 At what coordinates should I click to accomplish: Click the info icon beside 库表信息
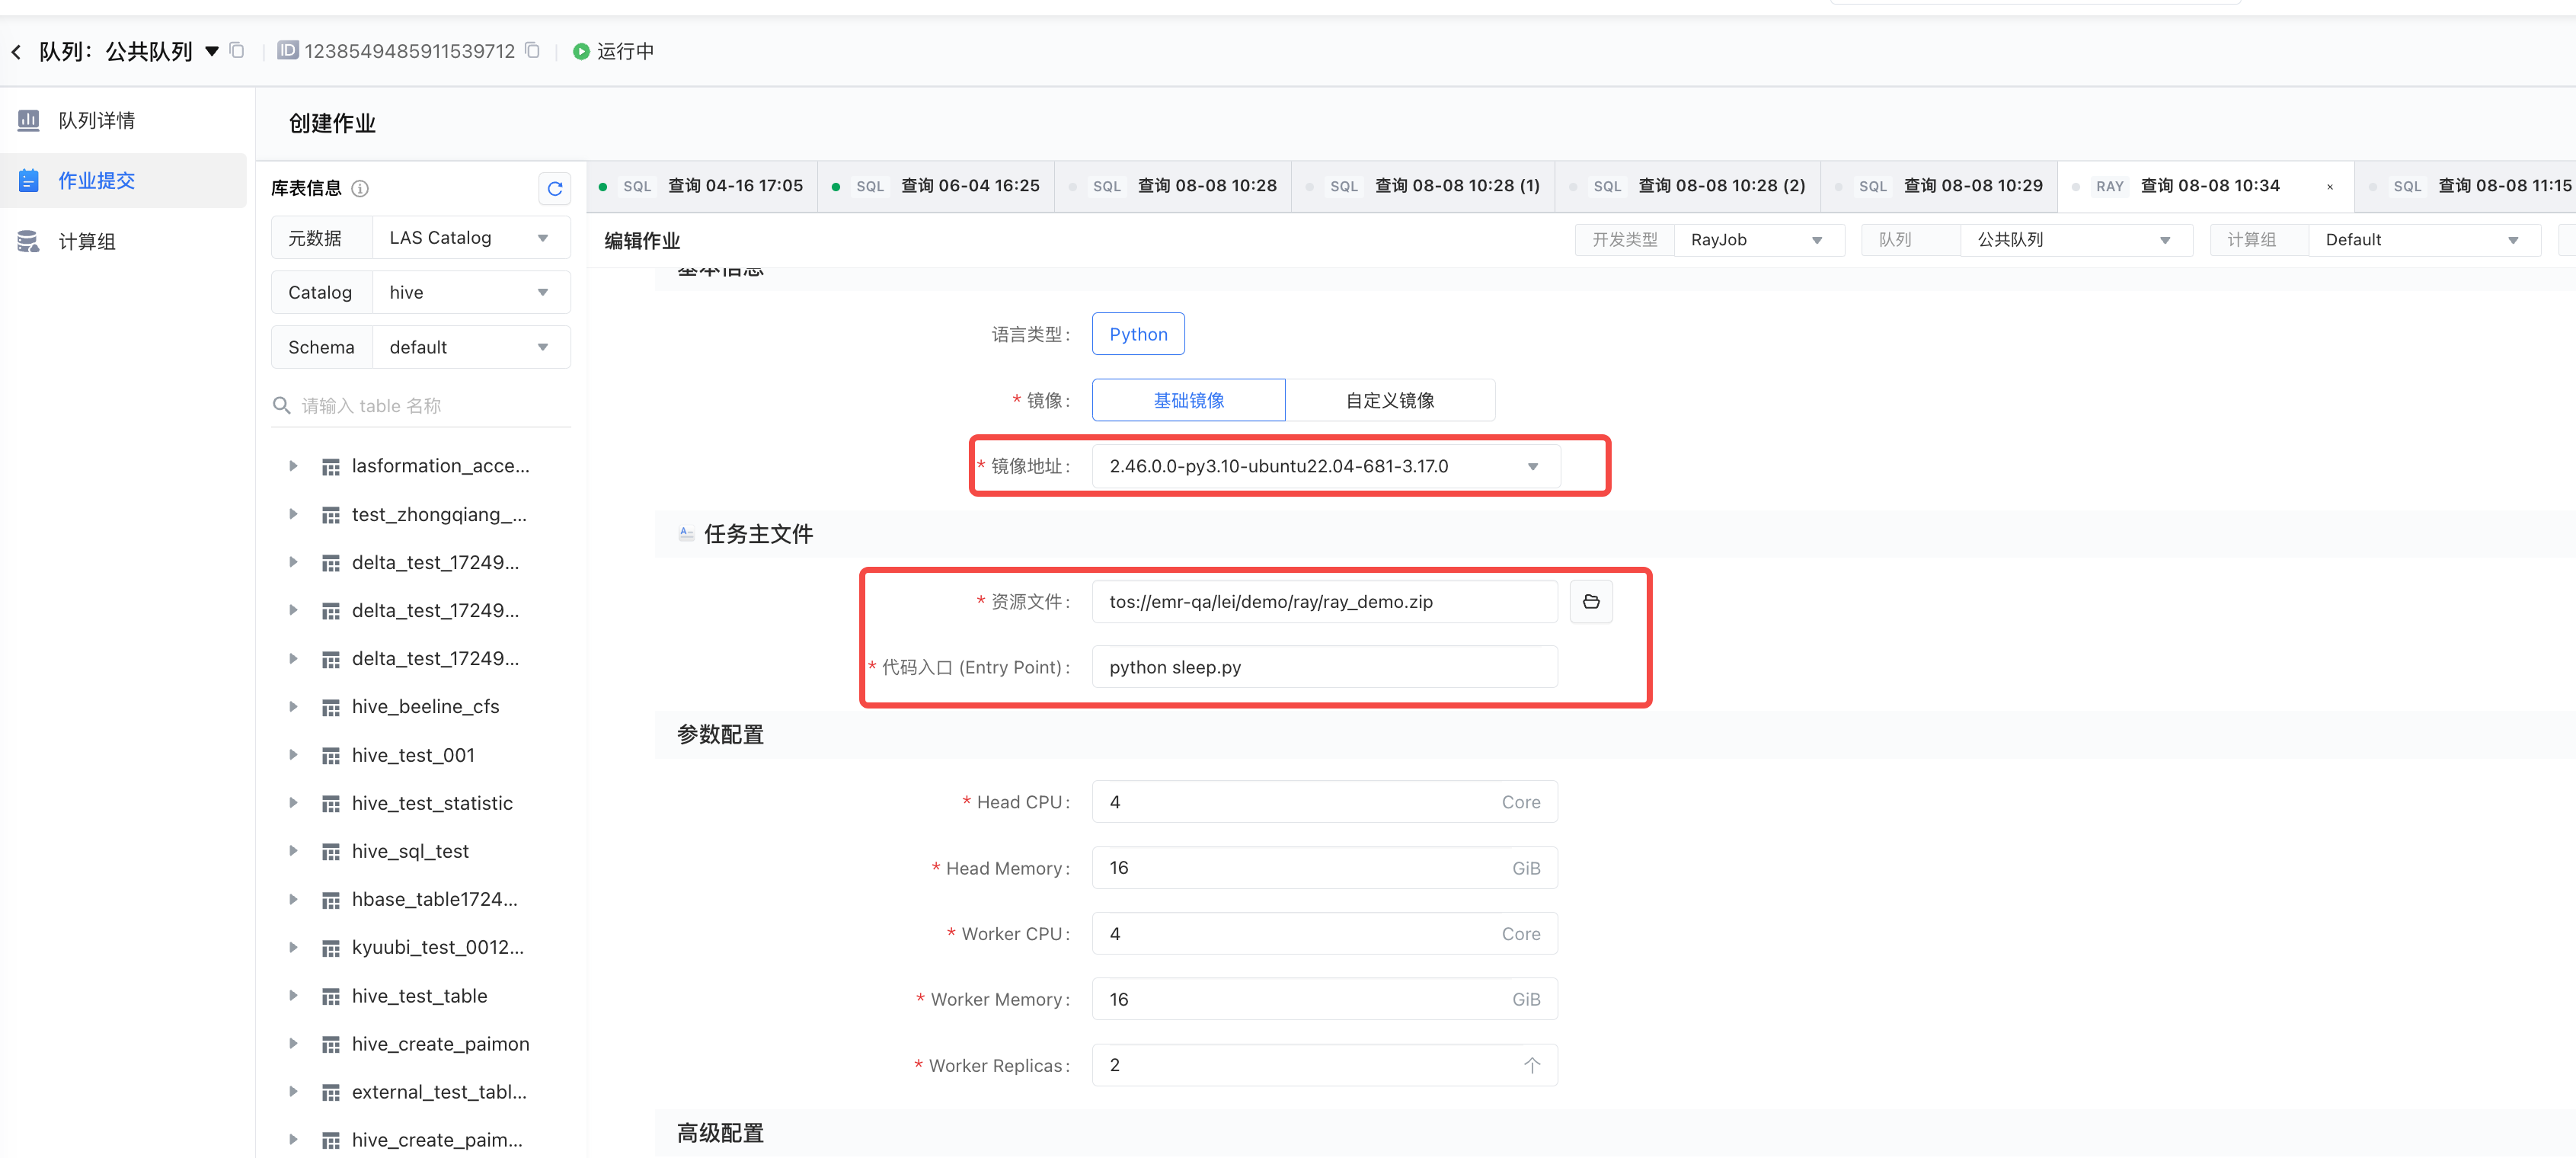(360, 188)
